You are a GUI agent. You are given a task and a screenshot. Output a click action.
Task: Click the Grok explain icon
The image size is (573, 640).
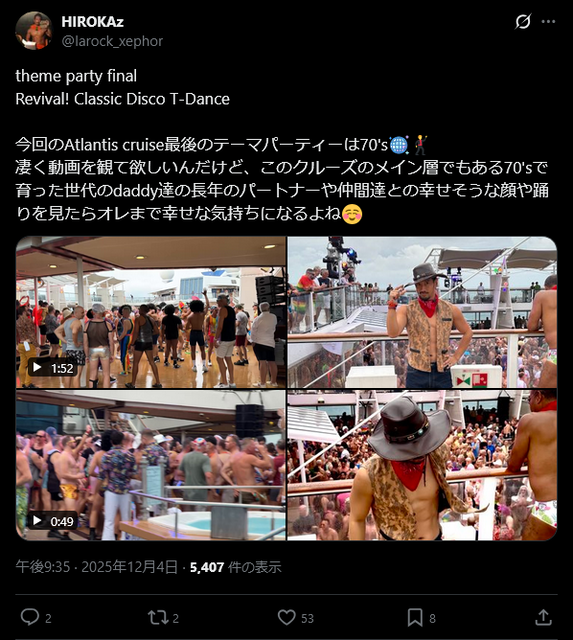pos(523,21)
